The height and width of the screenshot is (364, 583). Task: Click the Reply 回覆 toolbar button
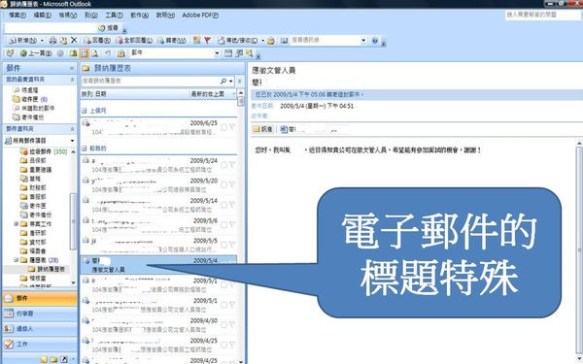coord(97,40)
